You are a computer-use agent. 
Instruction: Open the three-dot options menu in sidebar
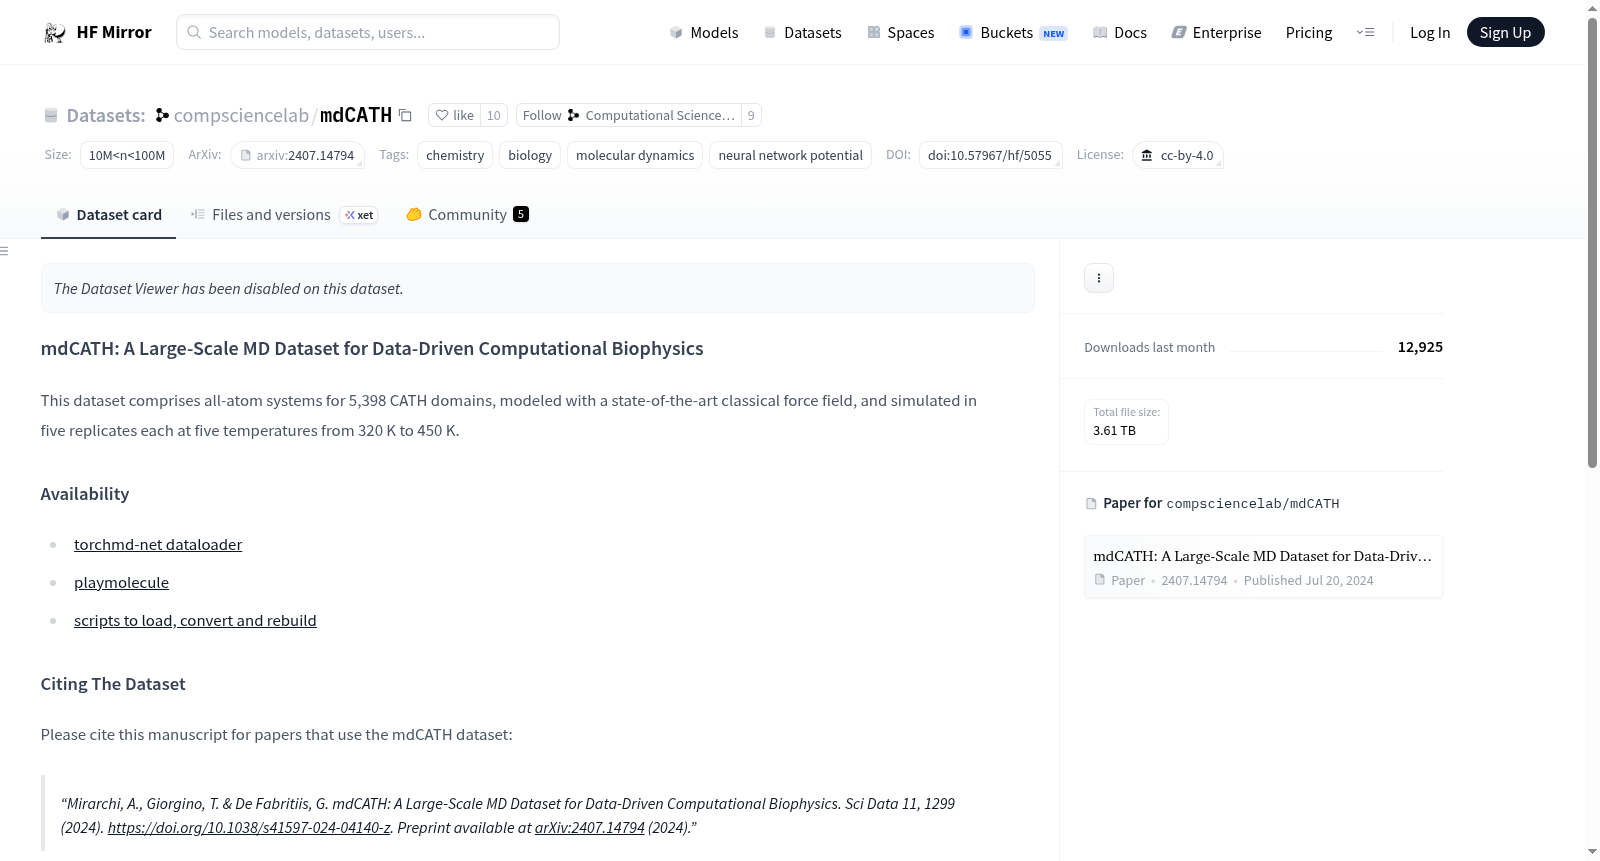click(x=1099, y=278)
